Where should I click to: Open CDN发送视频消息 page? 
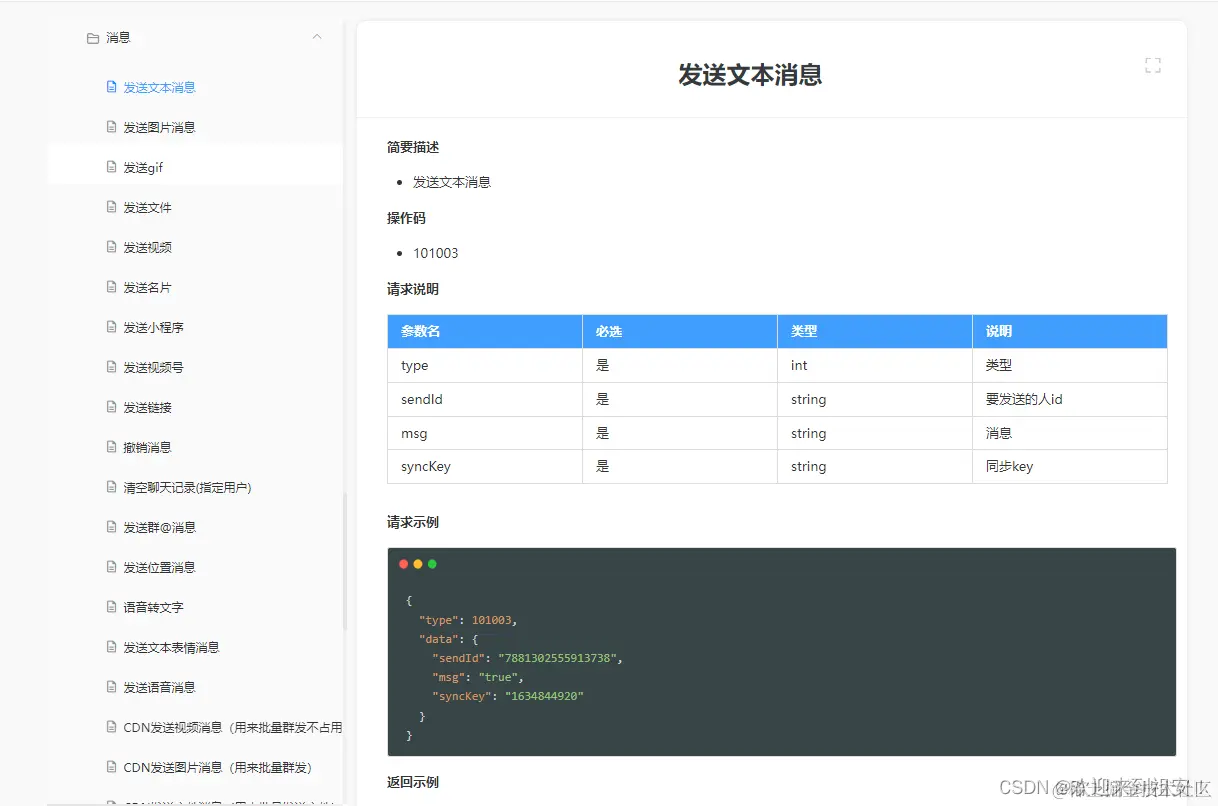[x=232, y=727]
